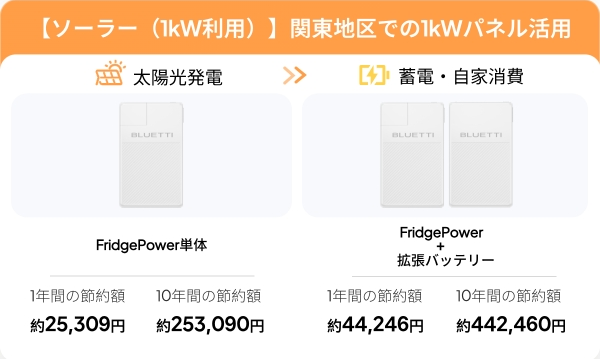The height and width of the screenshot is (360, 600).
Task: Click the orange double chevron arrow
Action: [295, 75]
